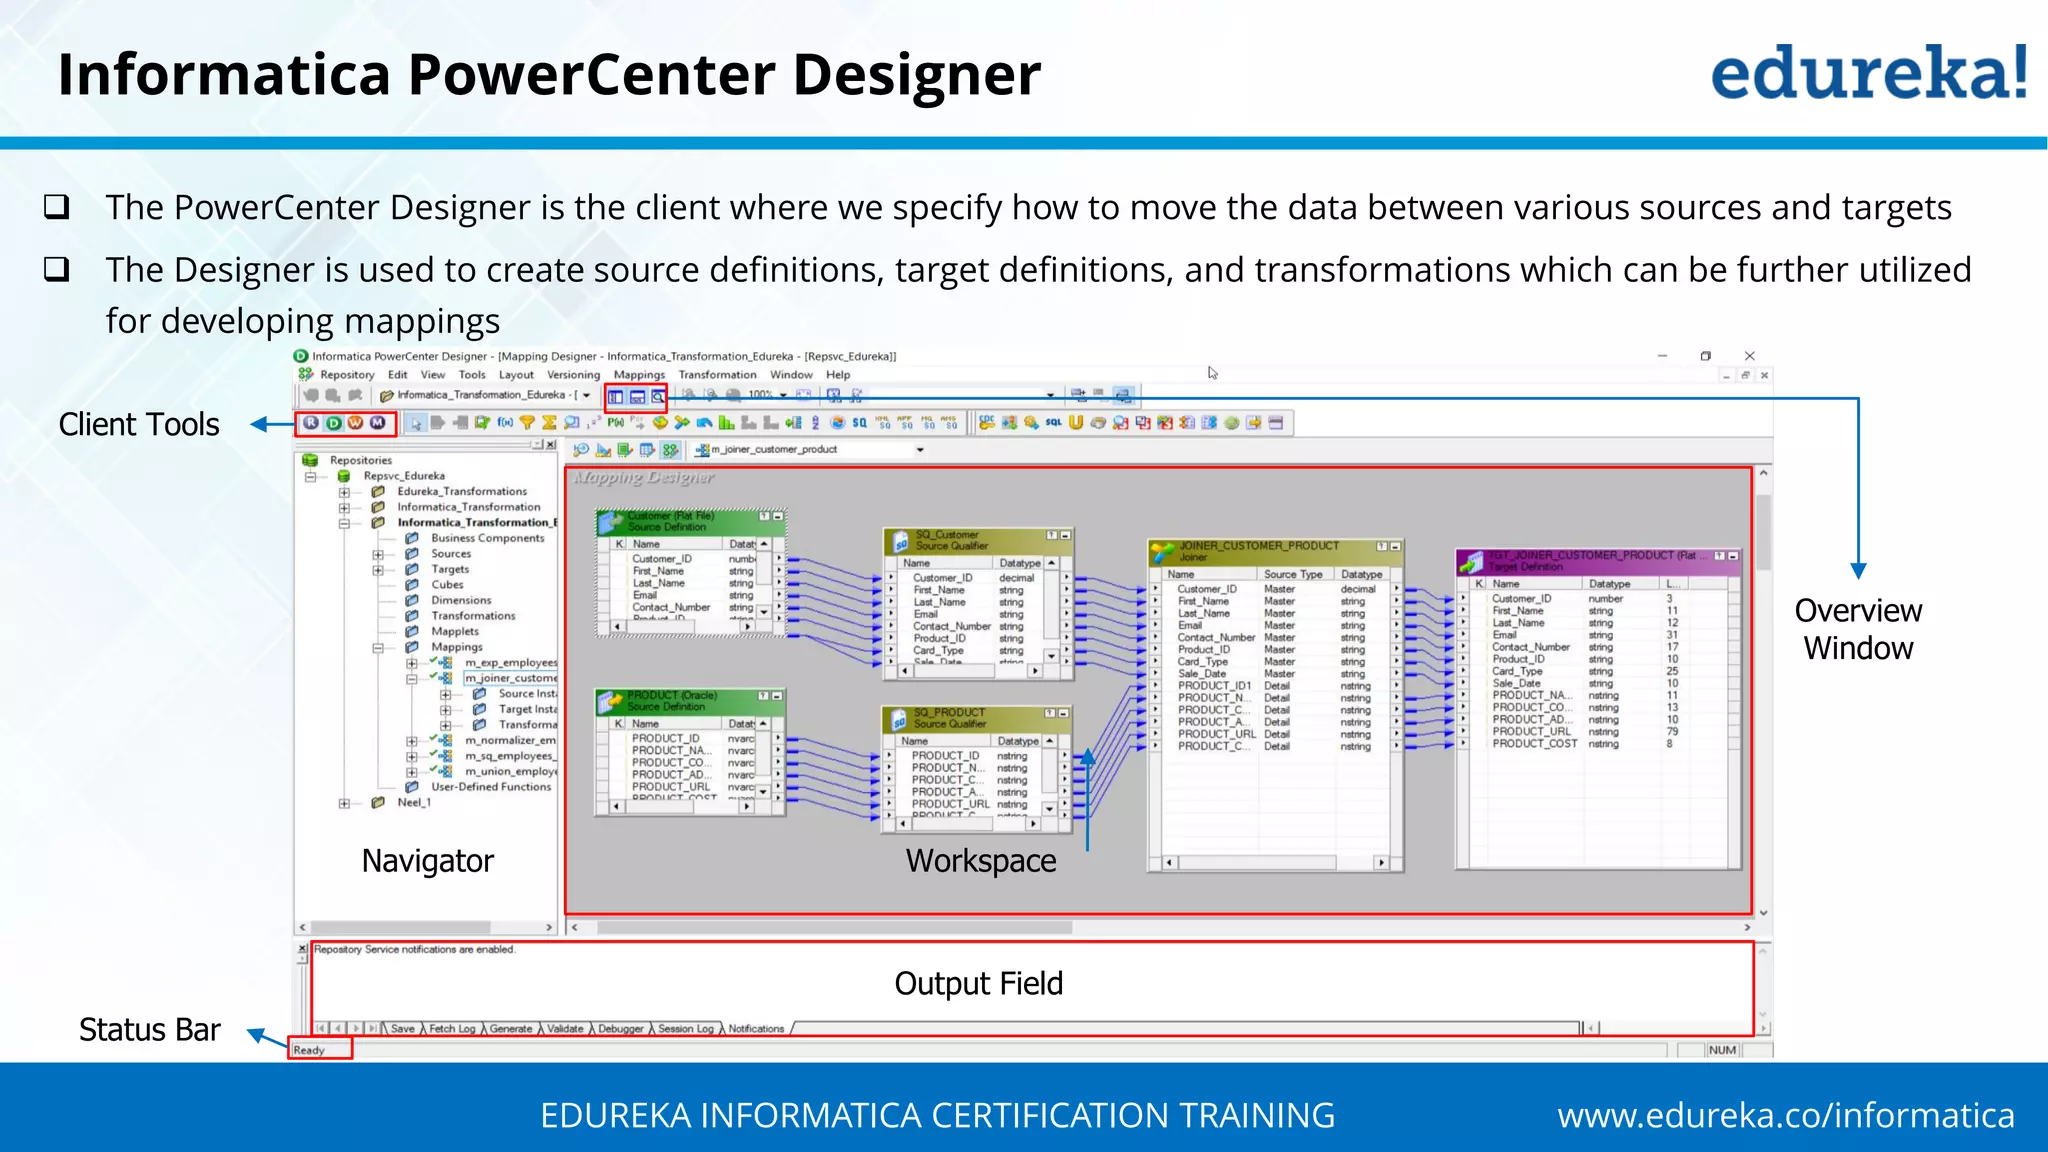Open the Workflow Monitor client tool
The height and width of the screenshot is (1152, 2048).
click(x=377, y=423)
